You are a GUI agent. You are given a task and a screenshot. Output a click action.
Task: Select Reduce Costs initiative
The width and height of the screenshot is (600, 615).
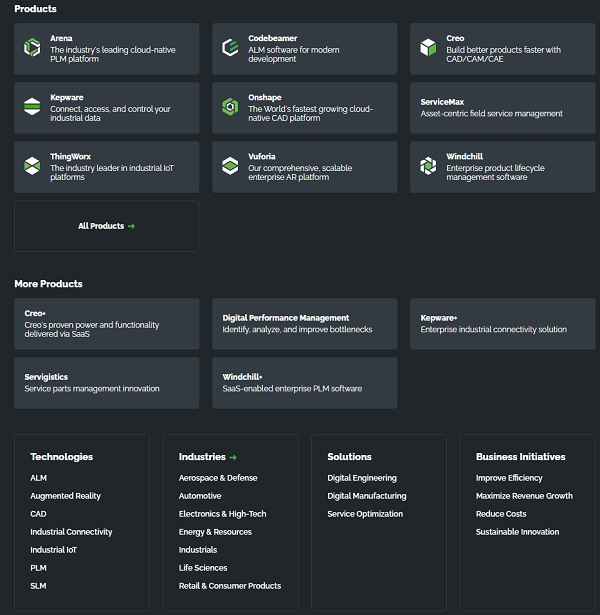click(501, 514)
